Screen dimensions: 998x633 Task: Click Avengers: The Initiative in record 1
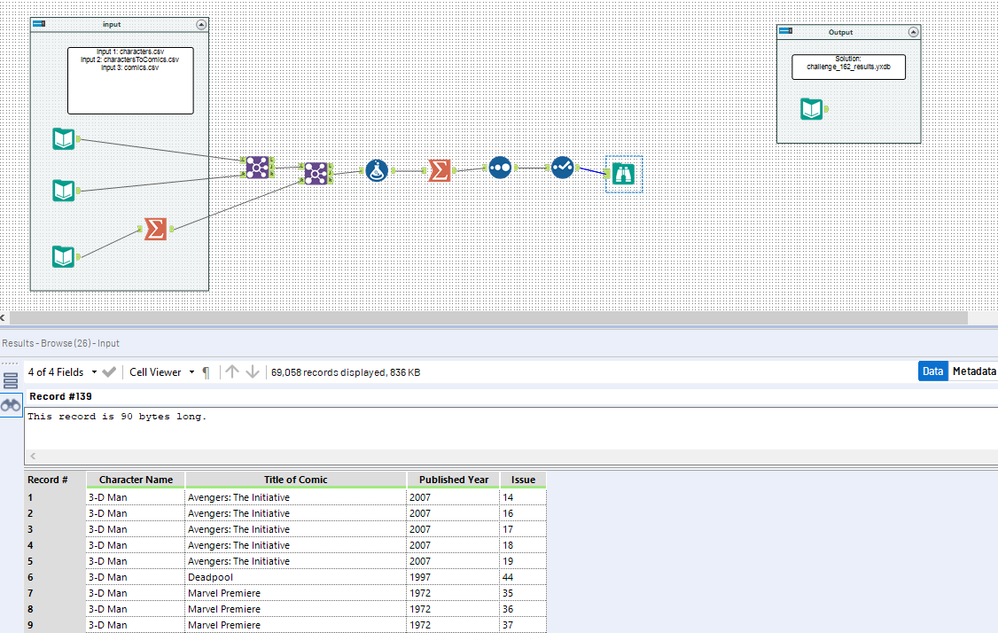tap(295, 497)
